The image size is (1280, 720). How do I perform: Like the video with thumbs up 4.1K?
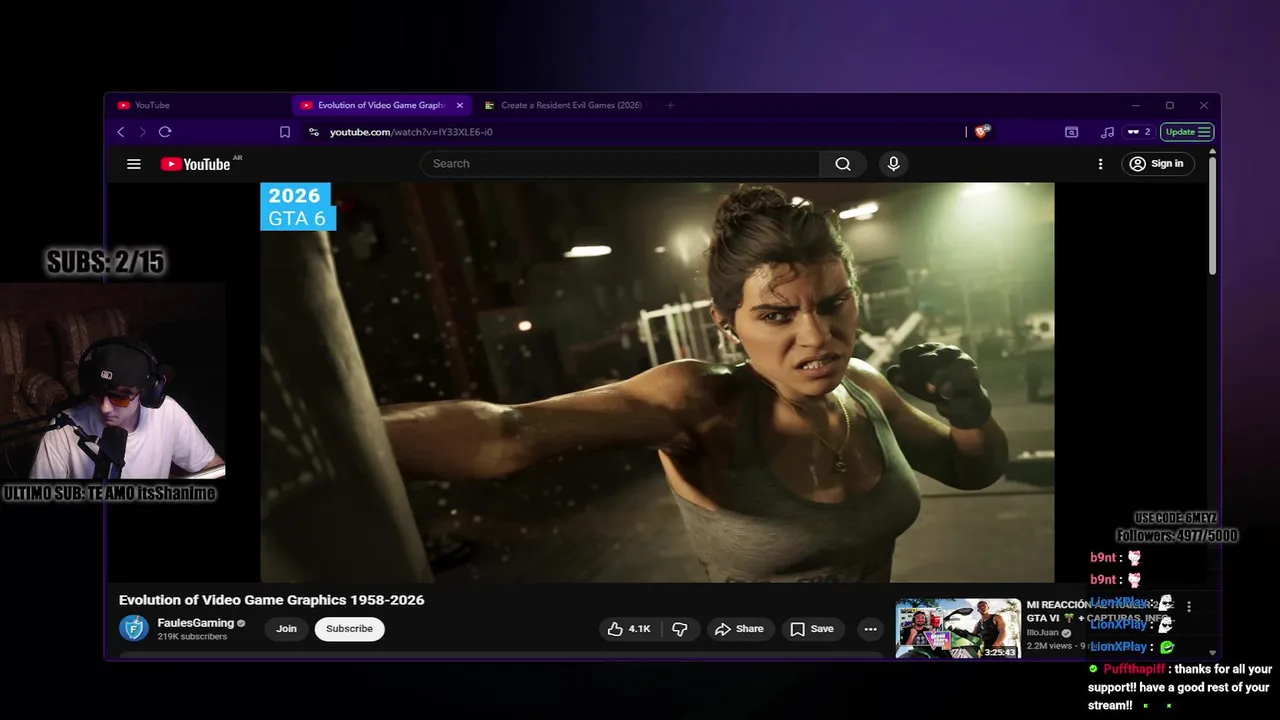point(629,629)
